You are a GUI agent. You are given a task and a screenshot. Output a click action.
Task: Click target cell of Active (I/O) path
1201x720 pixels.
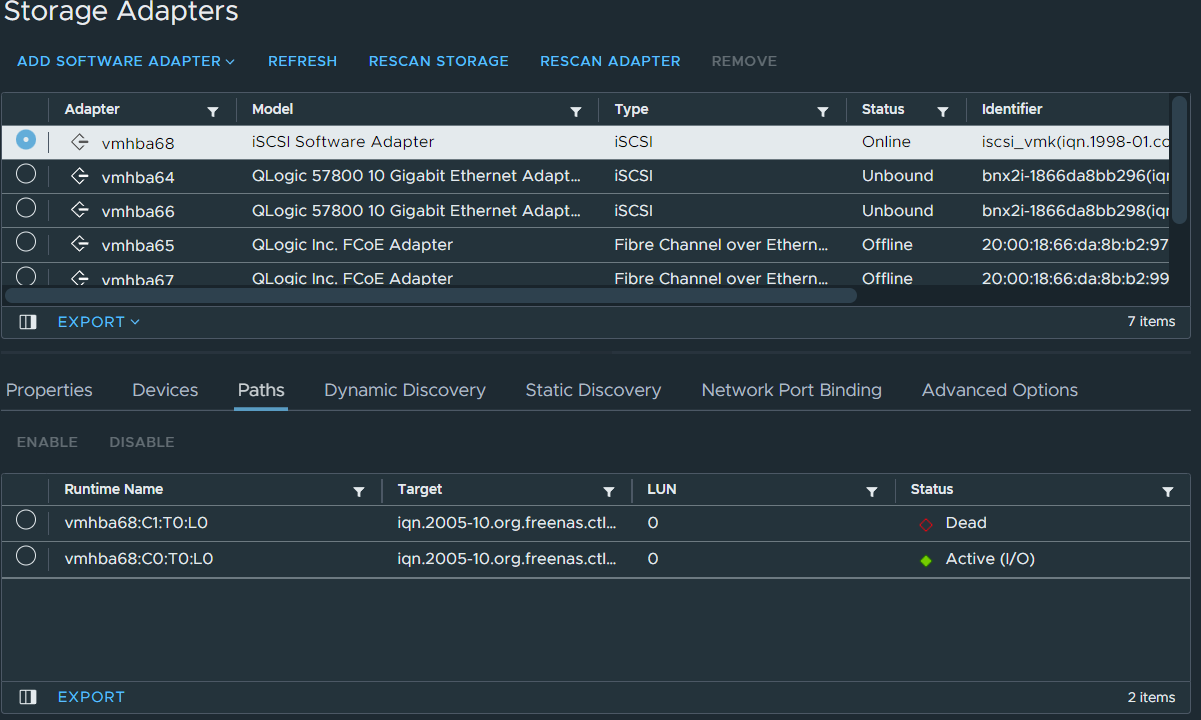pyautogui.click(x=507, y=559)
